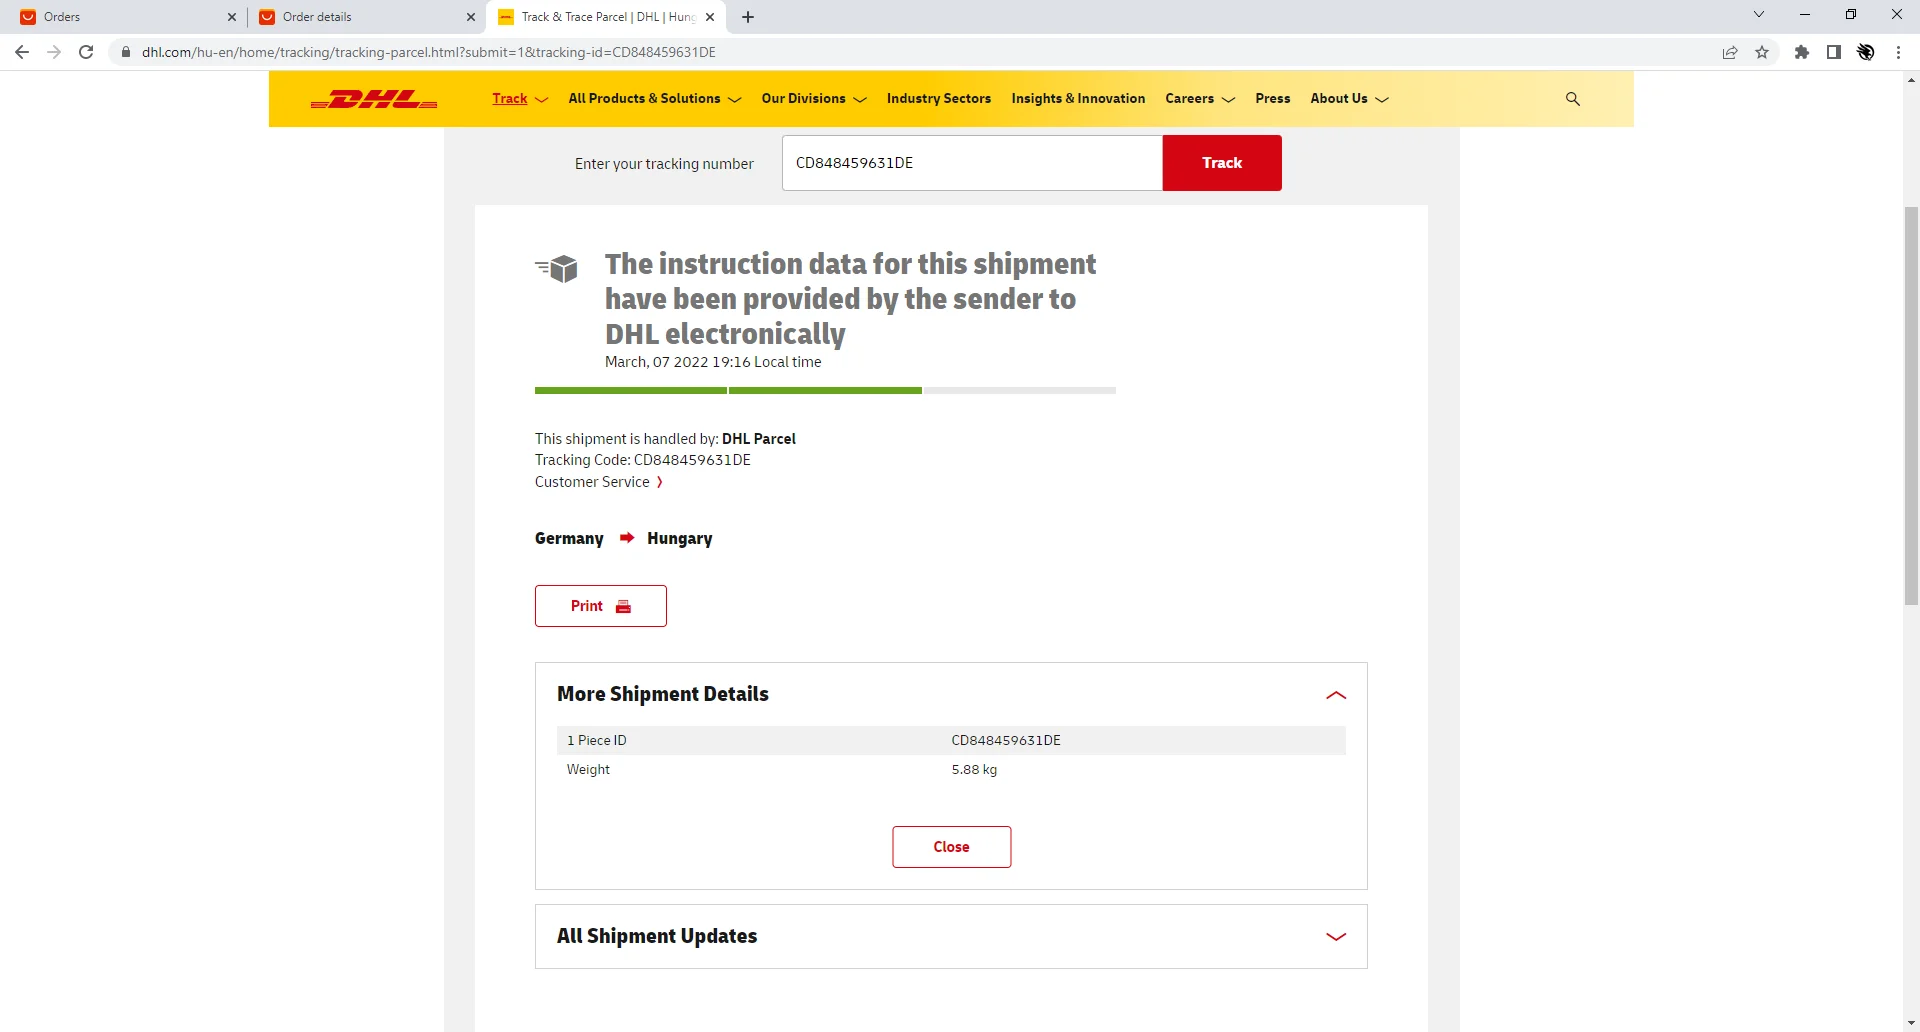This screenshot has height=1032, width=1920.
Task: Select the weight value 5.88 kg
Action: point(974,770)
